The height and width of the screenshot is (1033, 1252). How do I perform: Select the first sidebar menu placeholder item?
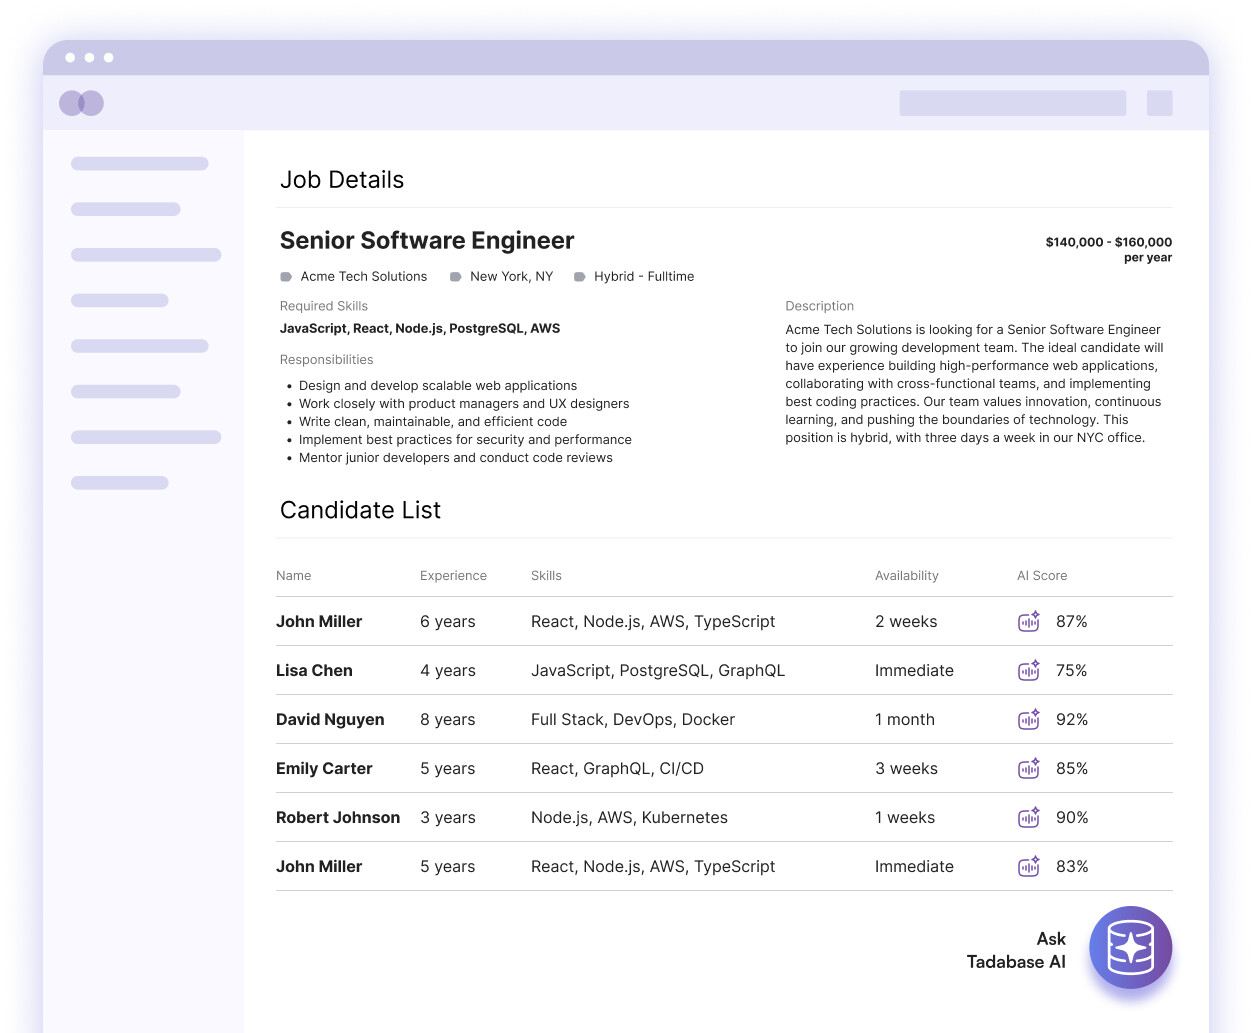point(140,163)
